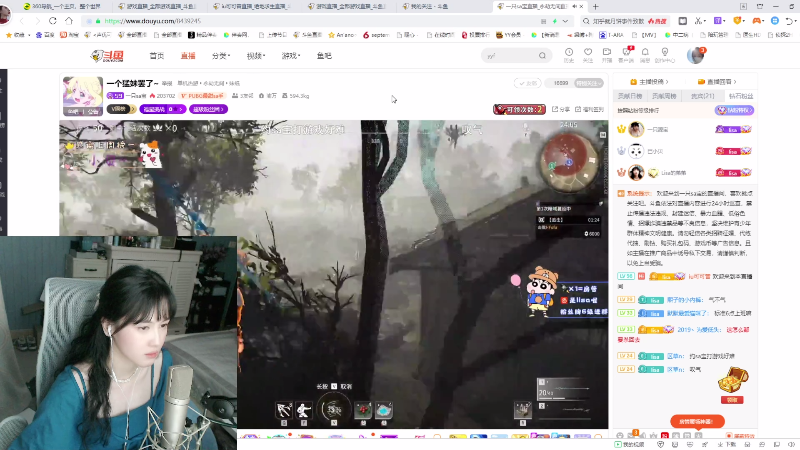Click the orange promo bubble above chat toolbar

(x=697, y=421)
